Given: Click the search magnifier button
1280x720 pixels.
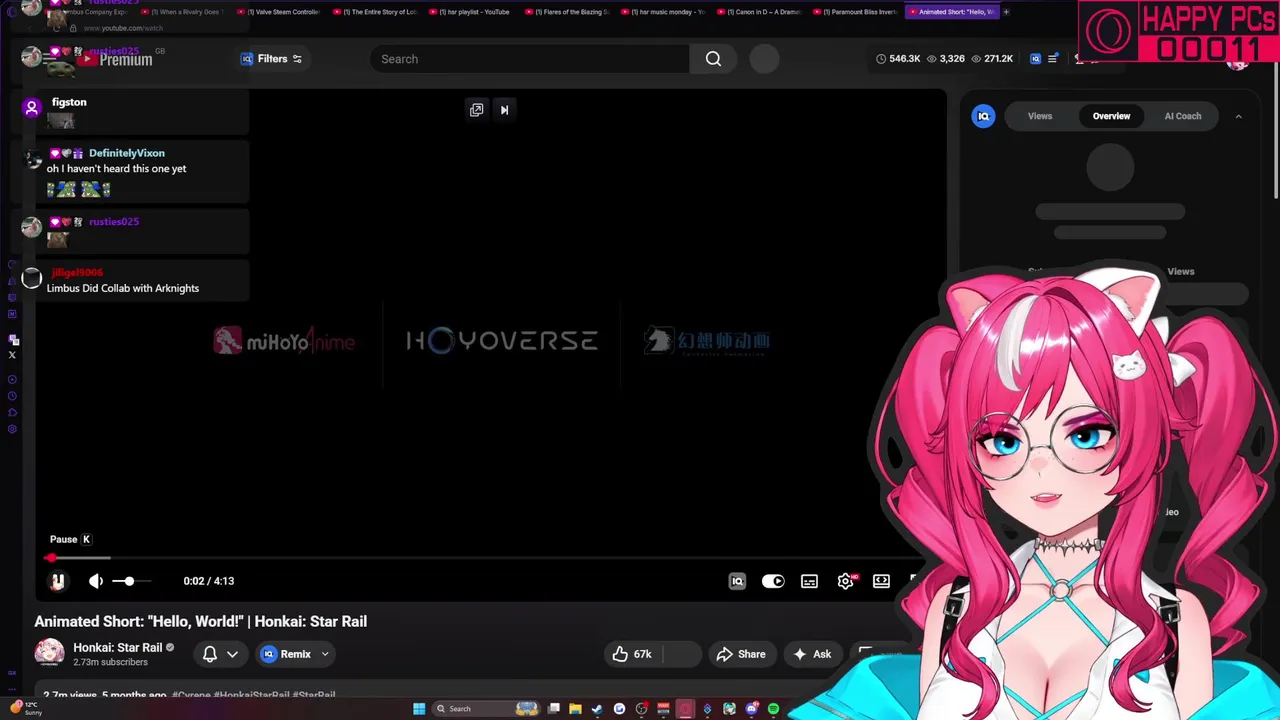Looking at the screenshot, I should pyautogui.click(x=713, y=59).
